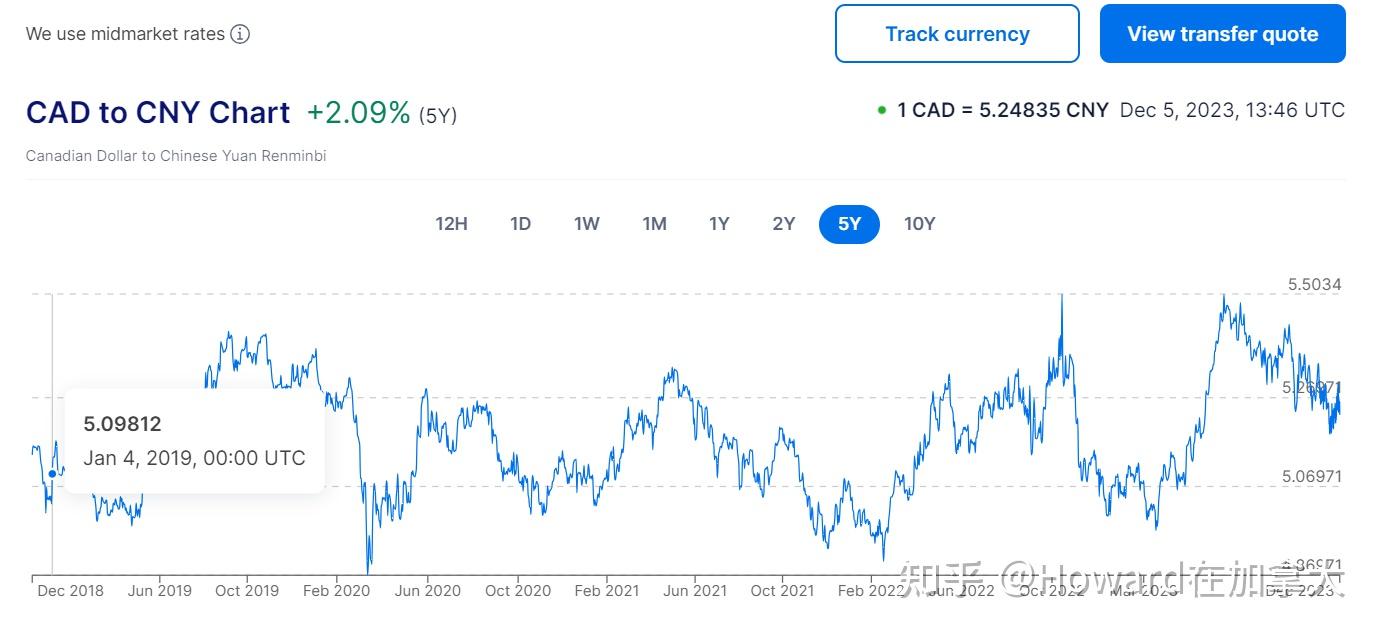Click the Track currency button
1381x636 pixels.
956,33
